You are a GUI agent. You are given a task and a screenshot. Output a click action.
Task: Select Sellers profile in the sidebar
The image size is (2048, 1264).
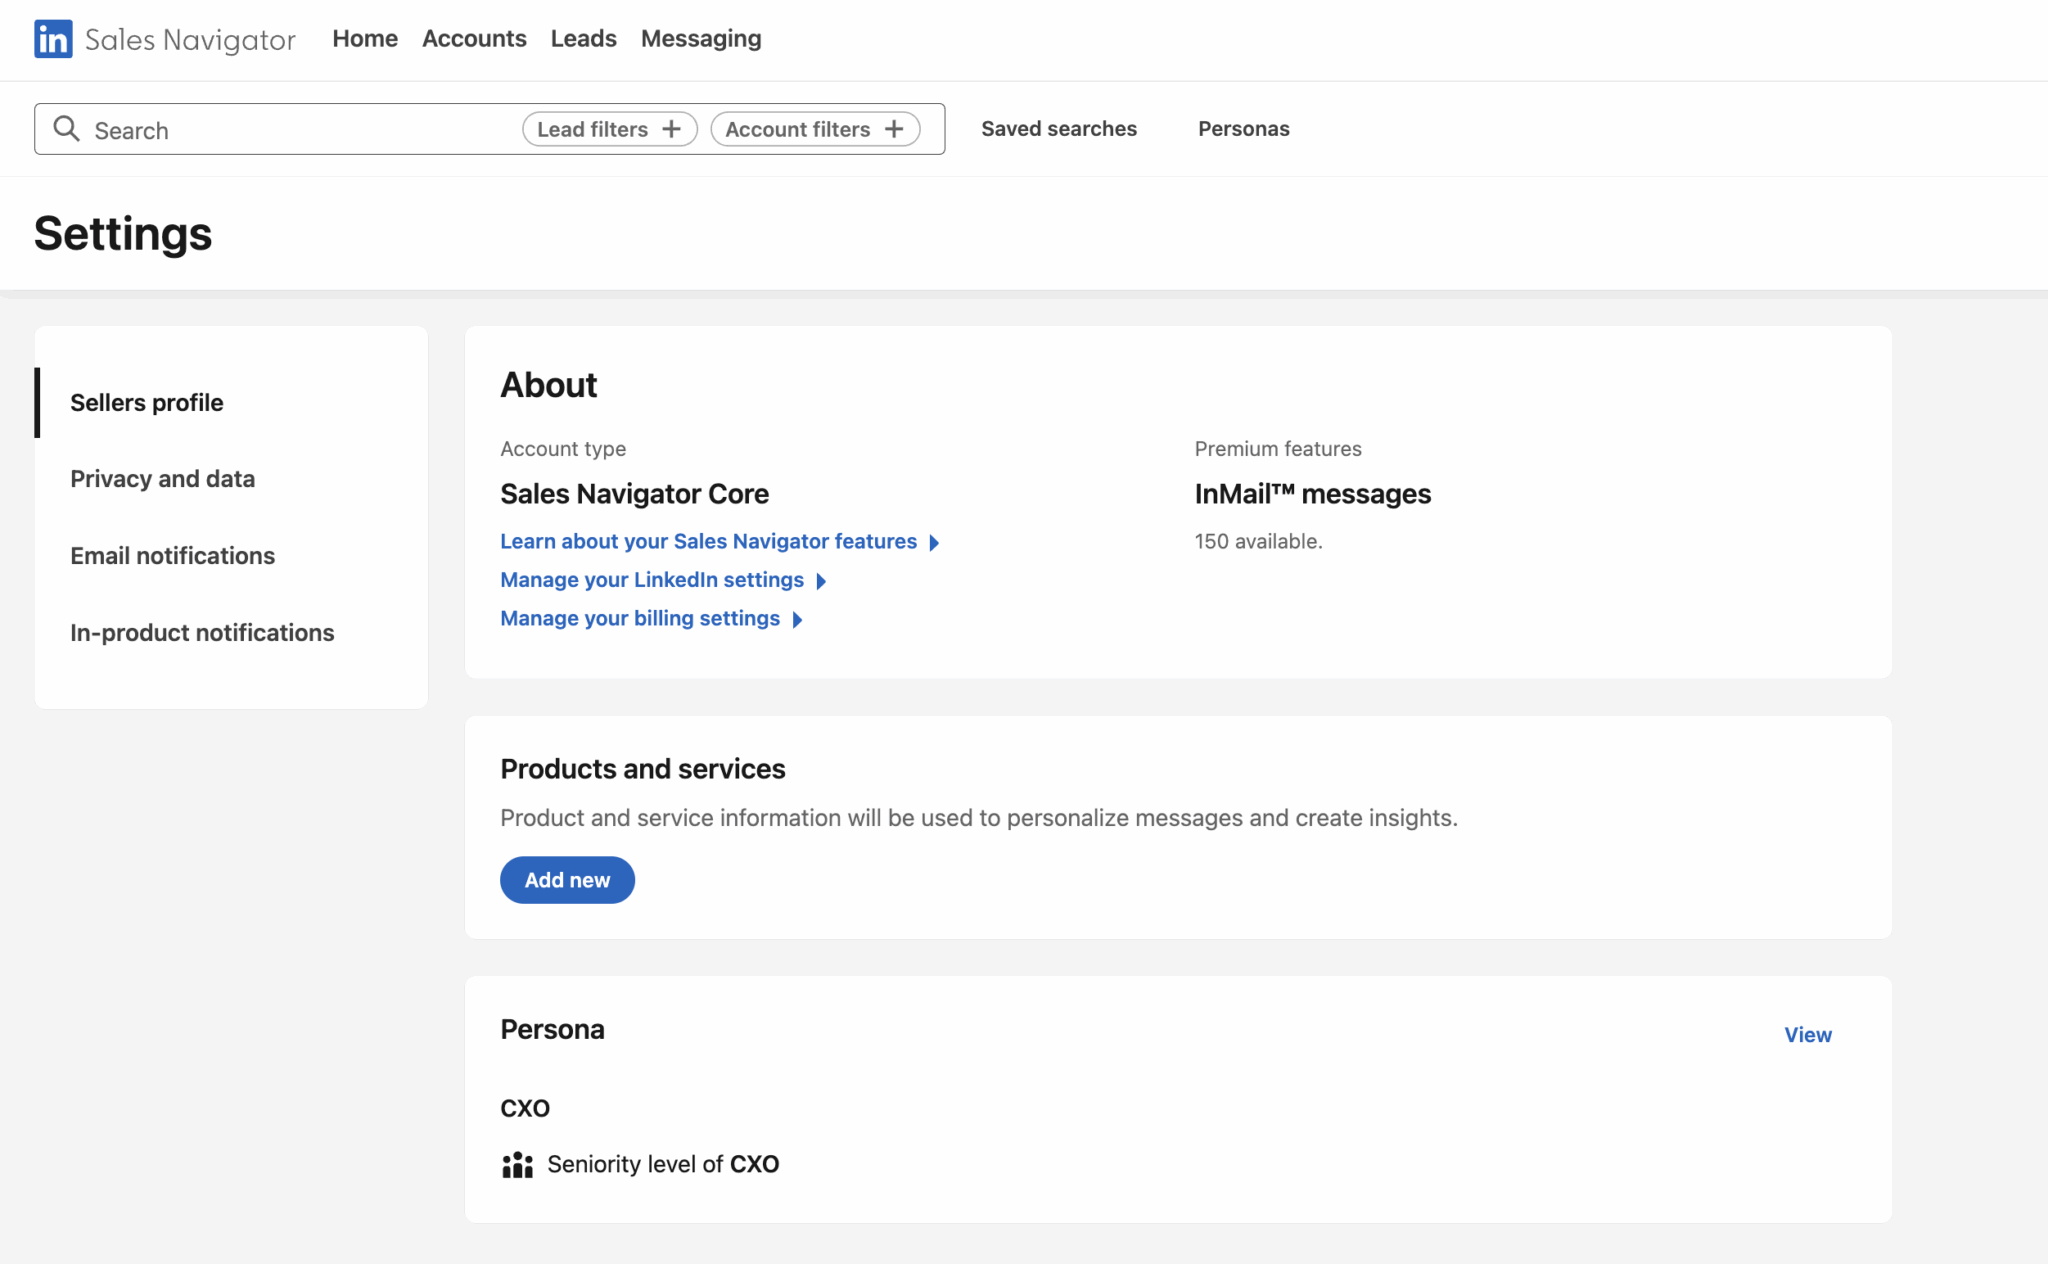pos(146,402)
